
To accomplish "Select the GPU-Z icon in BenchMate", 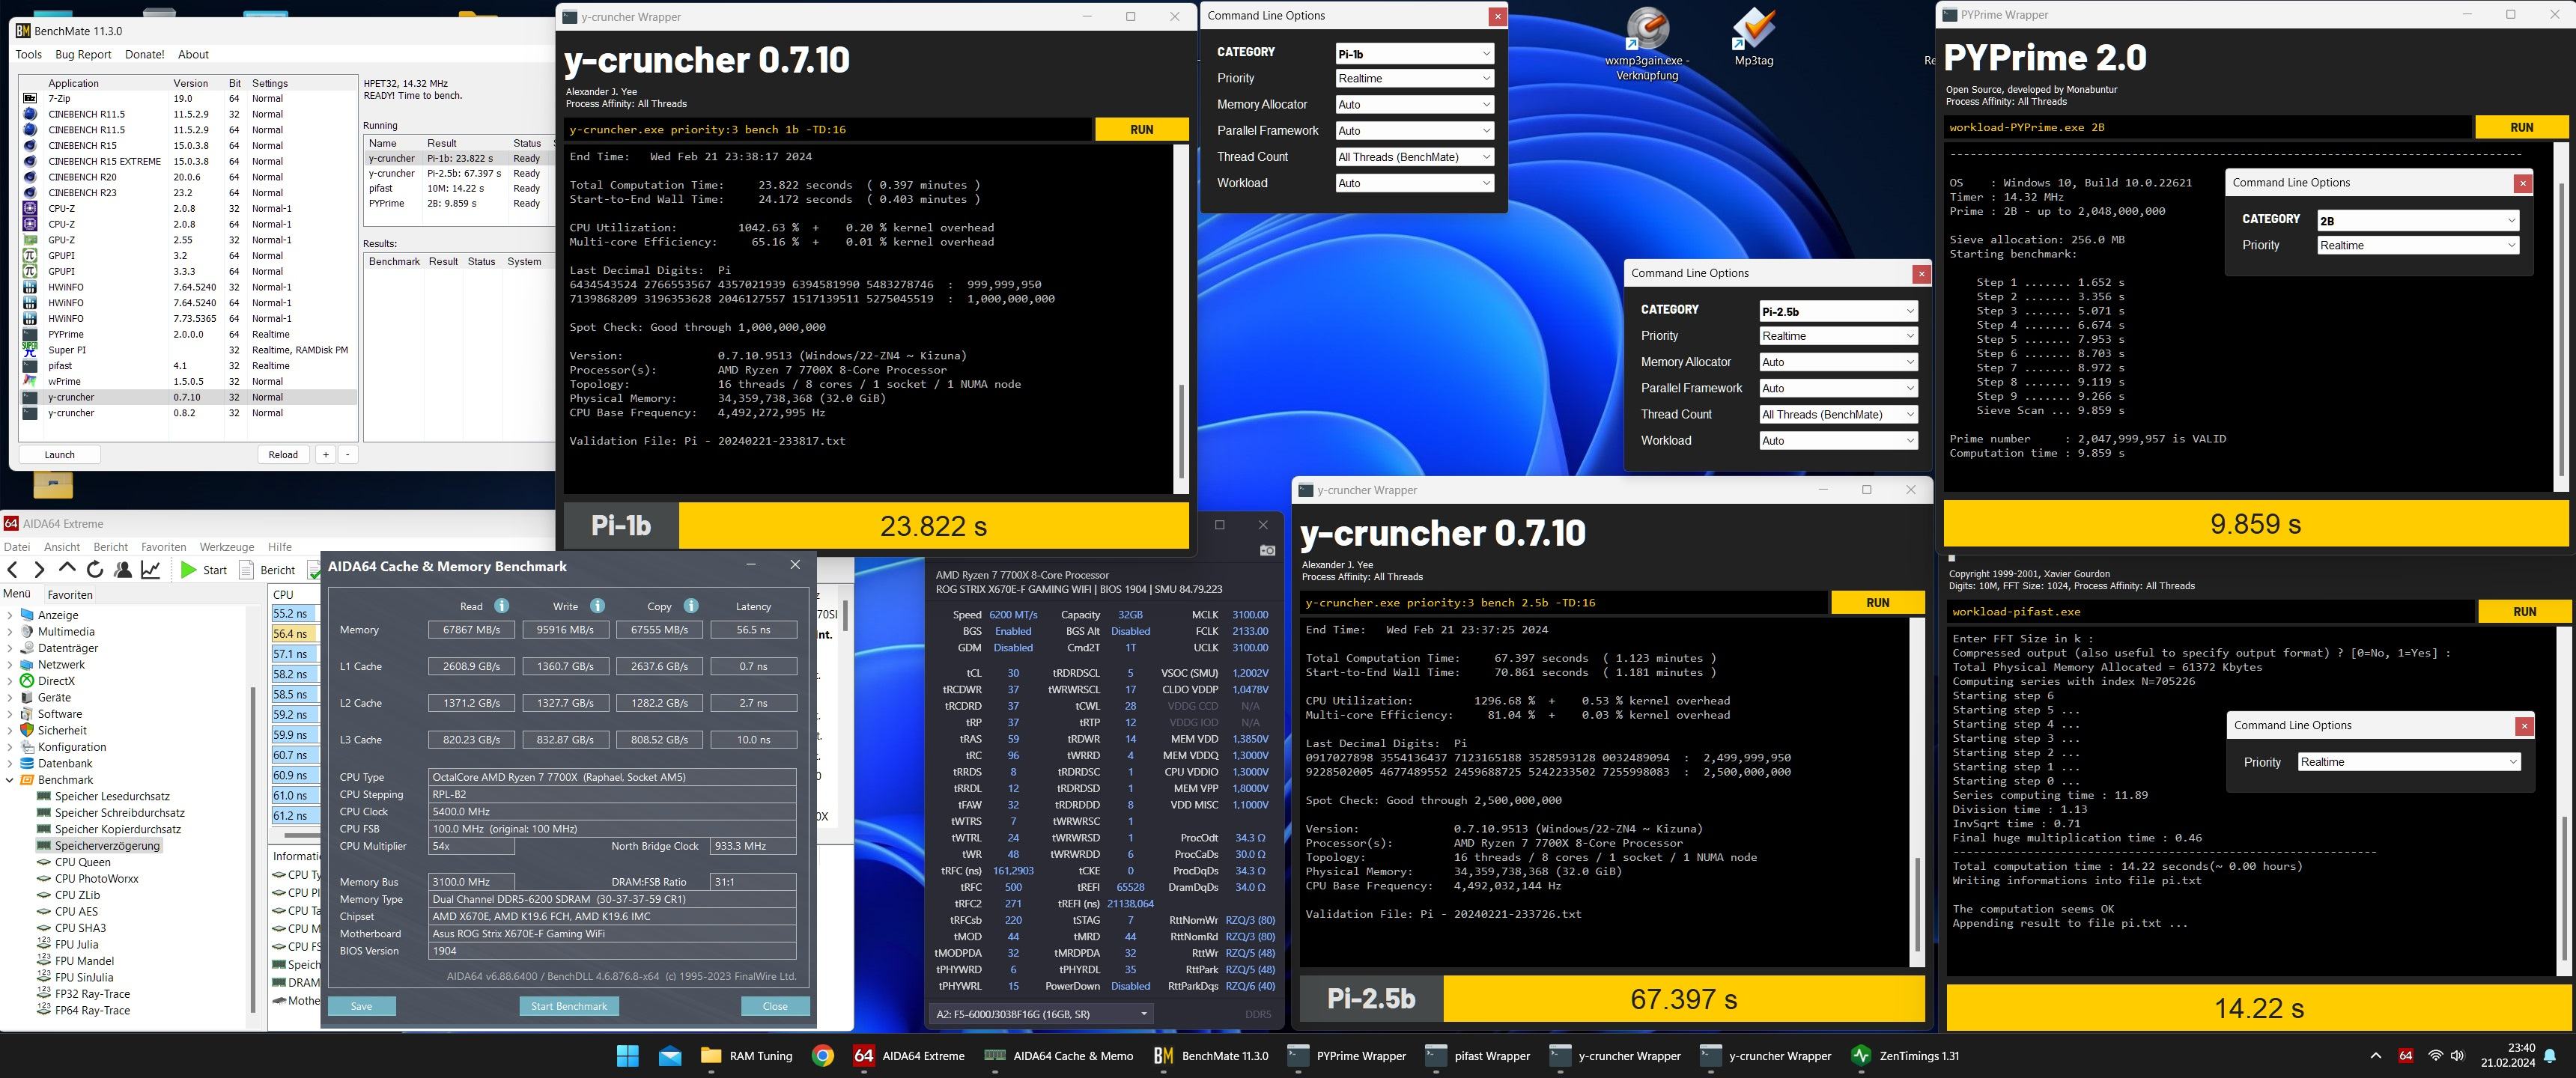I will [x=30, y=240].
